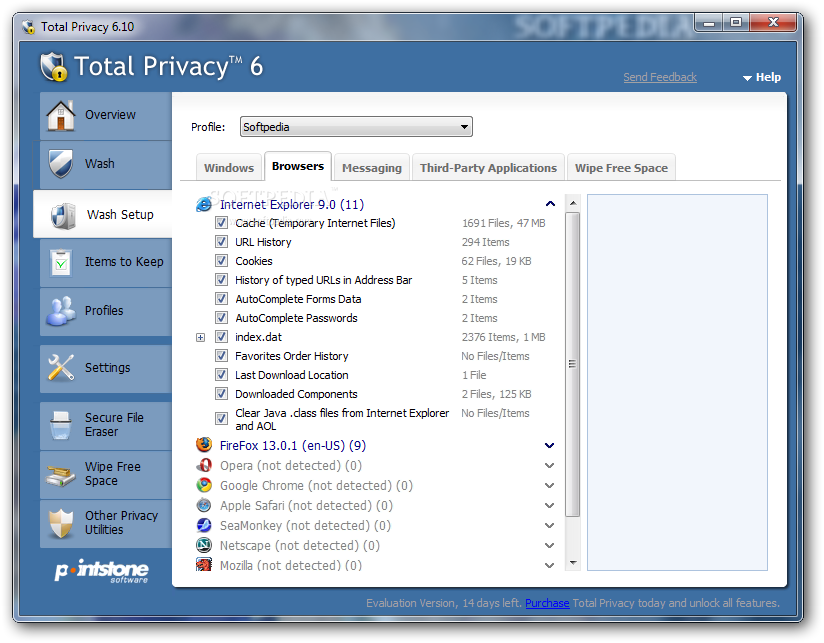Click the Settings tools icon

coord(61,367)
